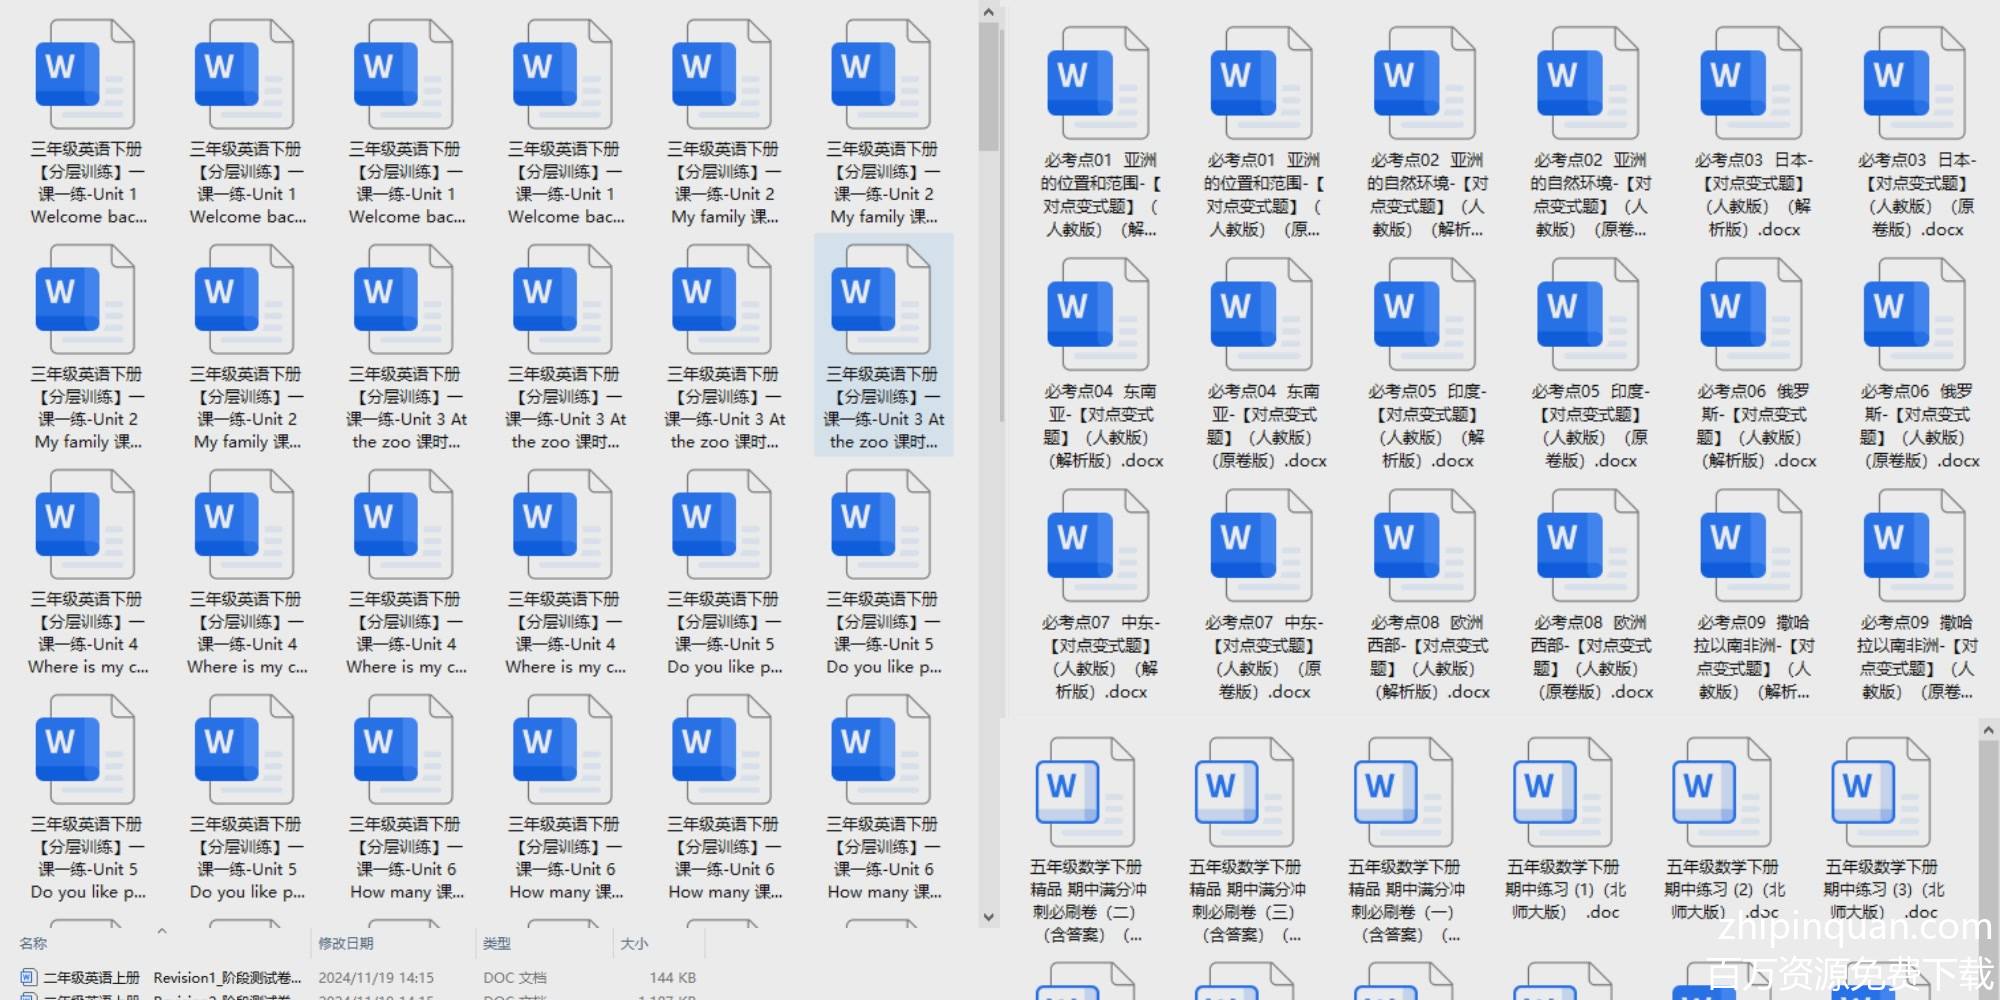
Task: Sort file list by 修改日期 column
Action: tap(346, 943)
